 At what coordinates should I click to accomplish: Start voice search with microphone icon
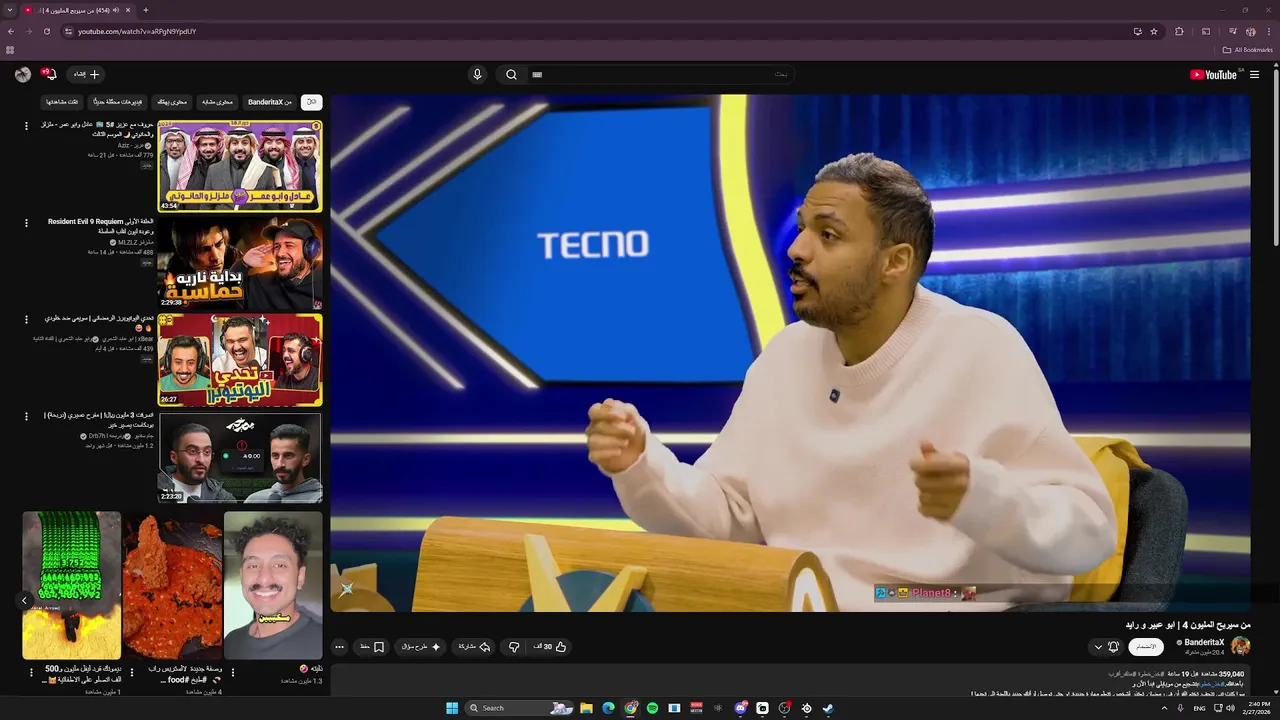(x=477, y=74)
